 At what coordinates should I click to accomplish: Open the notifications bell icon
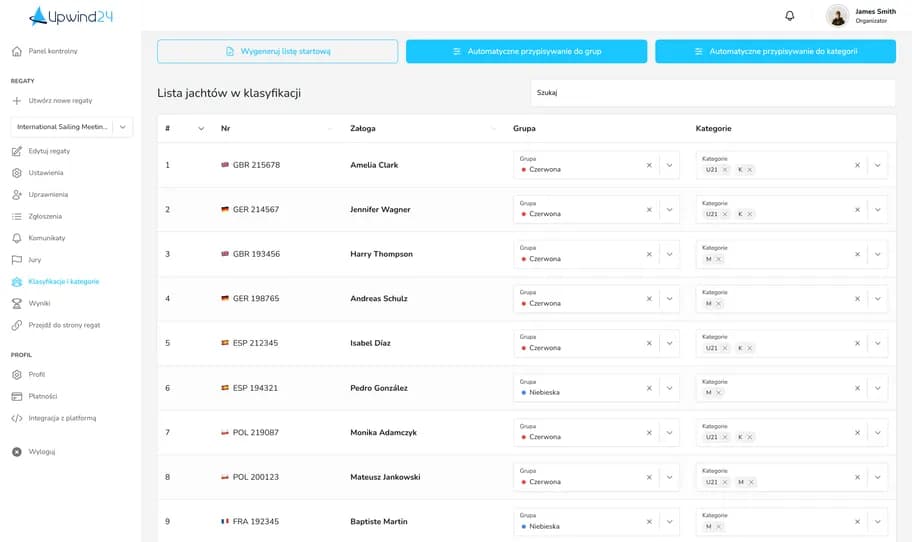[789, 16]
